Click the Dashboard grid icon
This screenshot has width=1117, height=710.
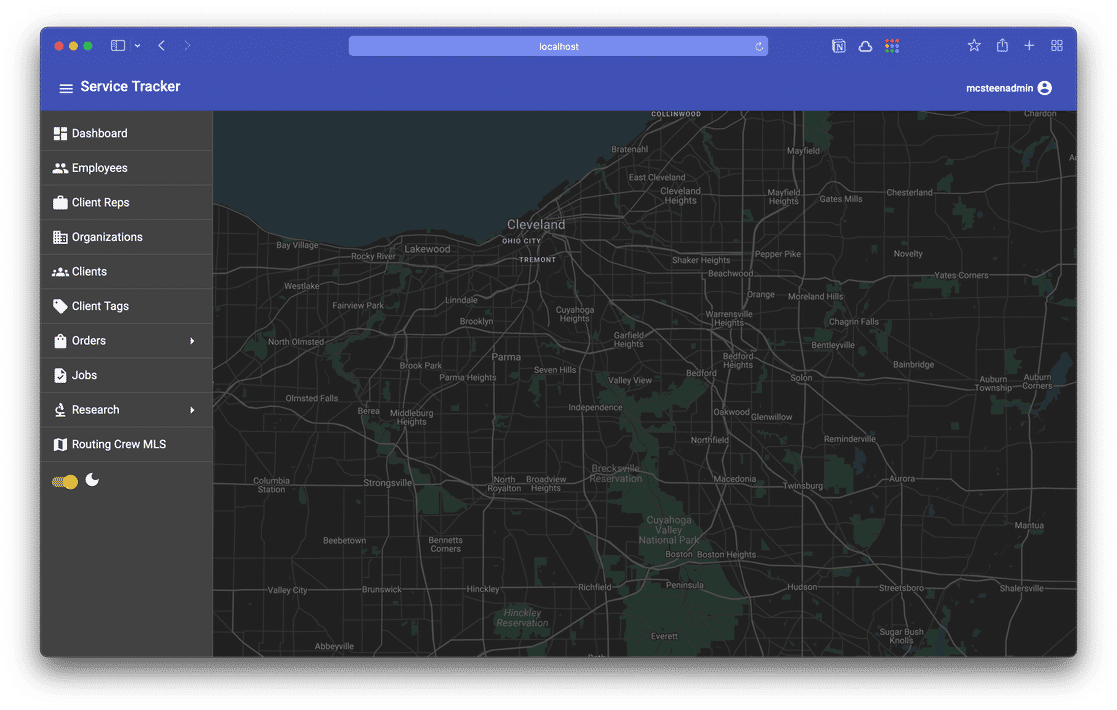pyautogui.click(x=60, y=134)
